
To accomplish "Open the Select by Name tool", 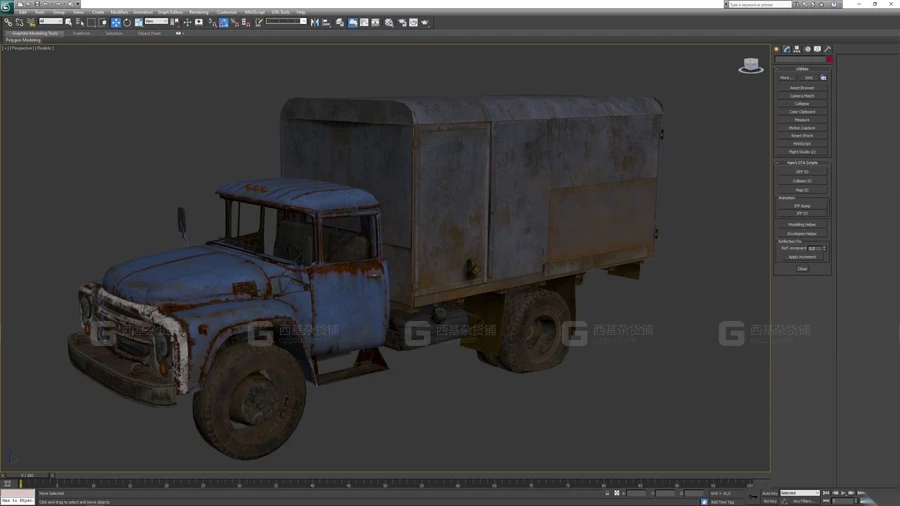I will pos(80,22).
